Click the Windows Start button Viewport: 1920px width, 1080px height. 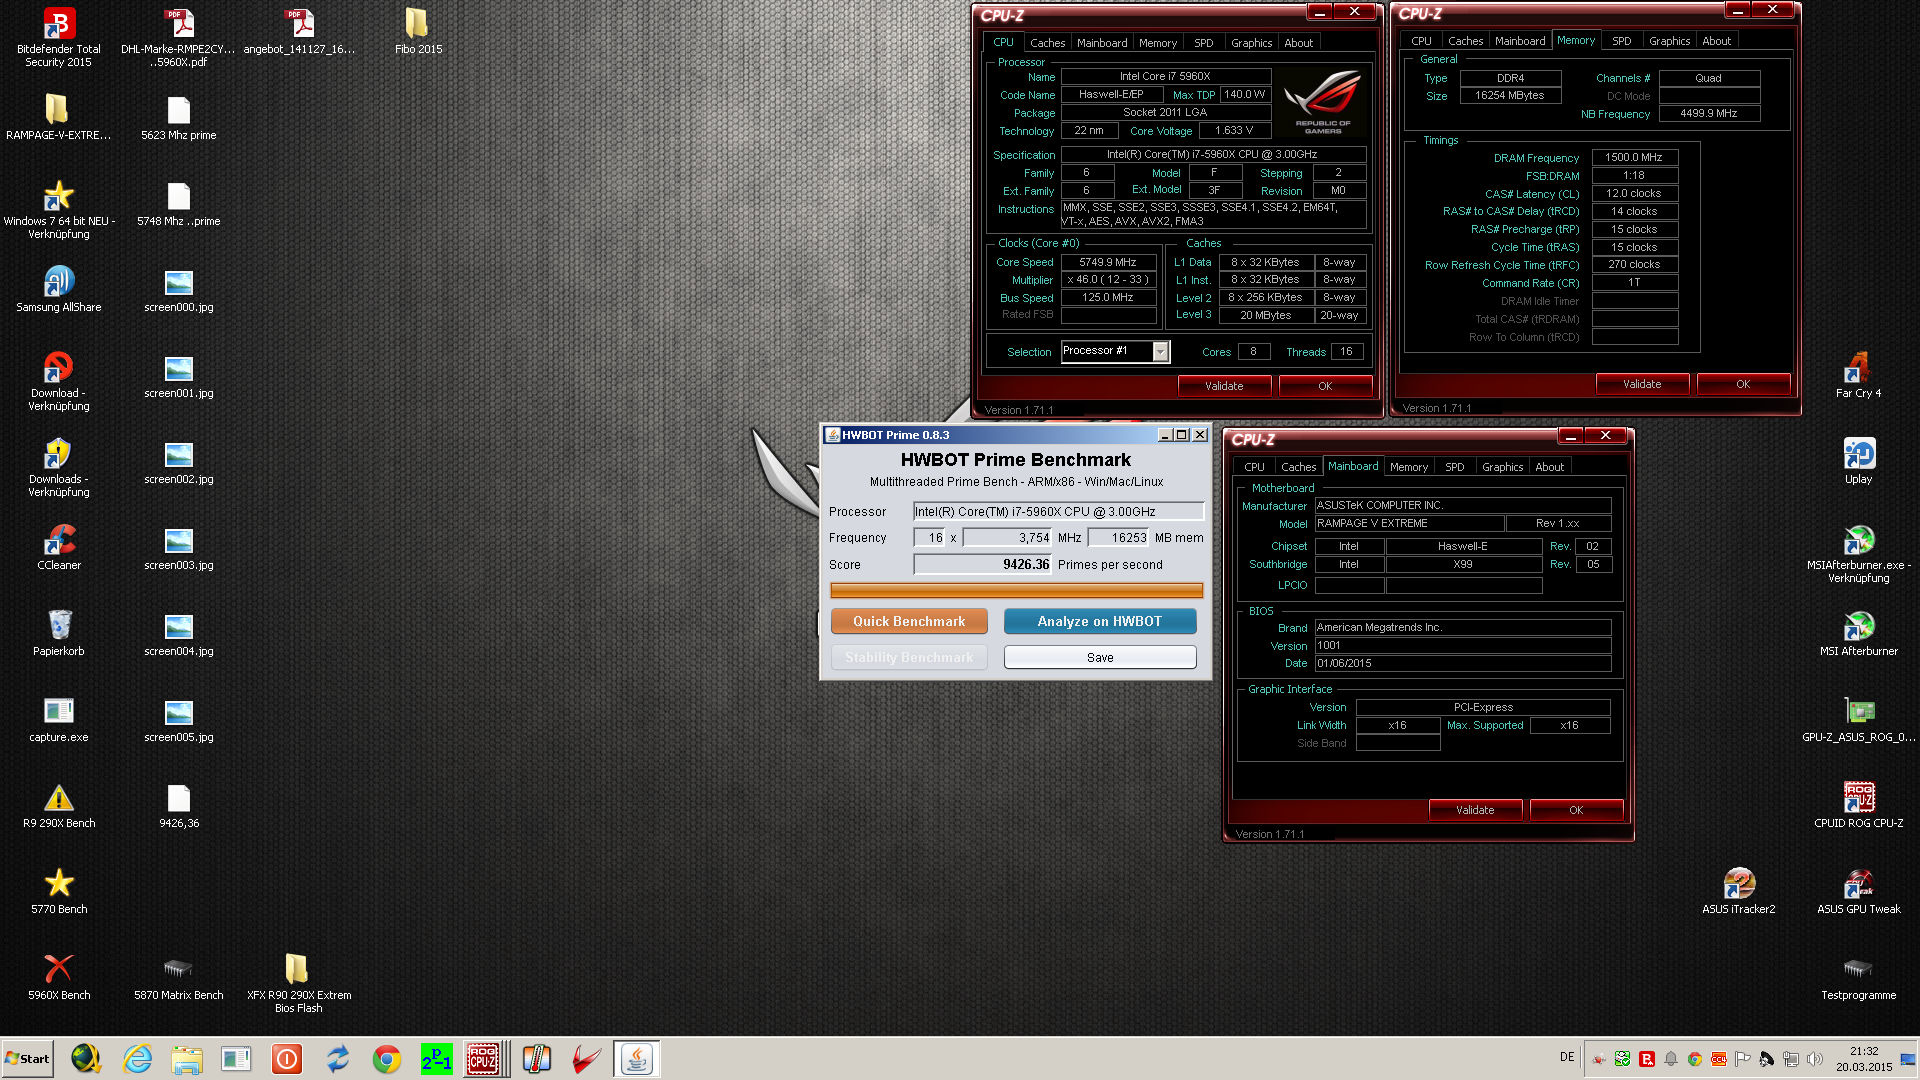28,1058
